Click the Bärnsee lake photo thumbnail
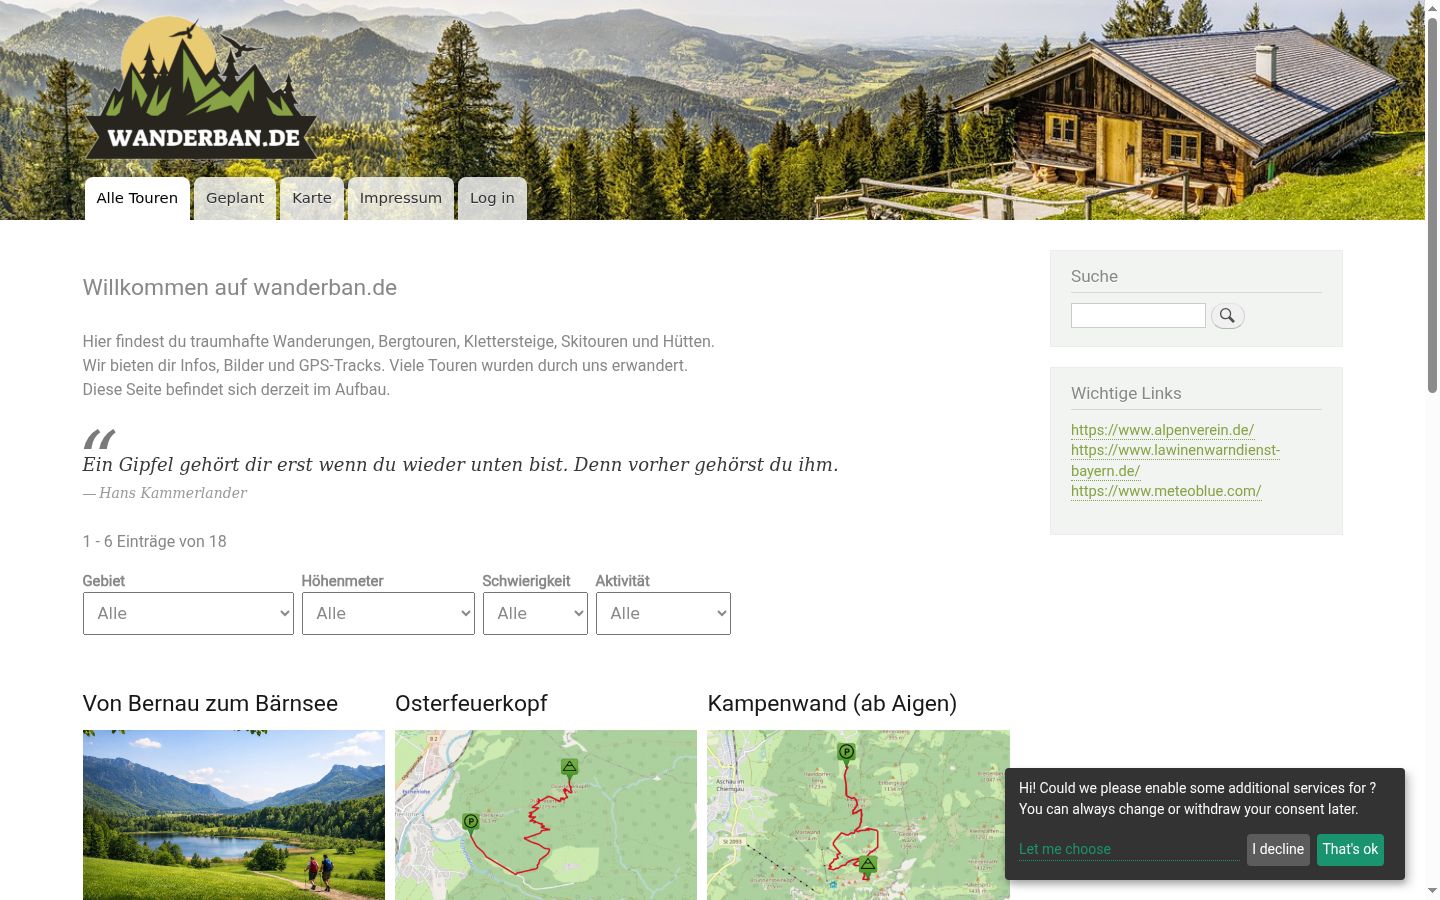Screen dimensions: 1440x900 click(234, 815)
